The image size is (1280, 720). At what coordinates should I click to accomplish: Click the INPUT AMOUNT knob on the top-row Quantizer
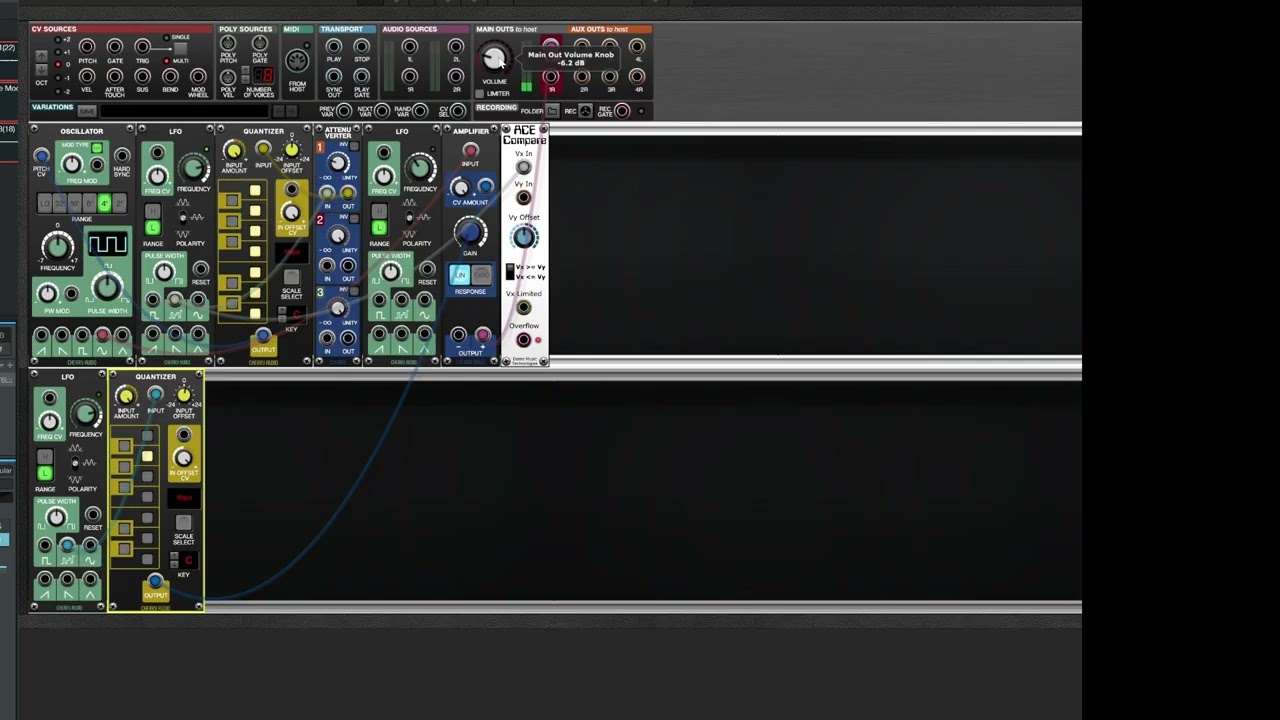(x=233, y=151)
